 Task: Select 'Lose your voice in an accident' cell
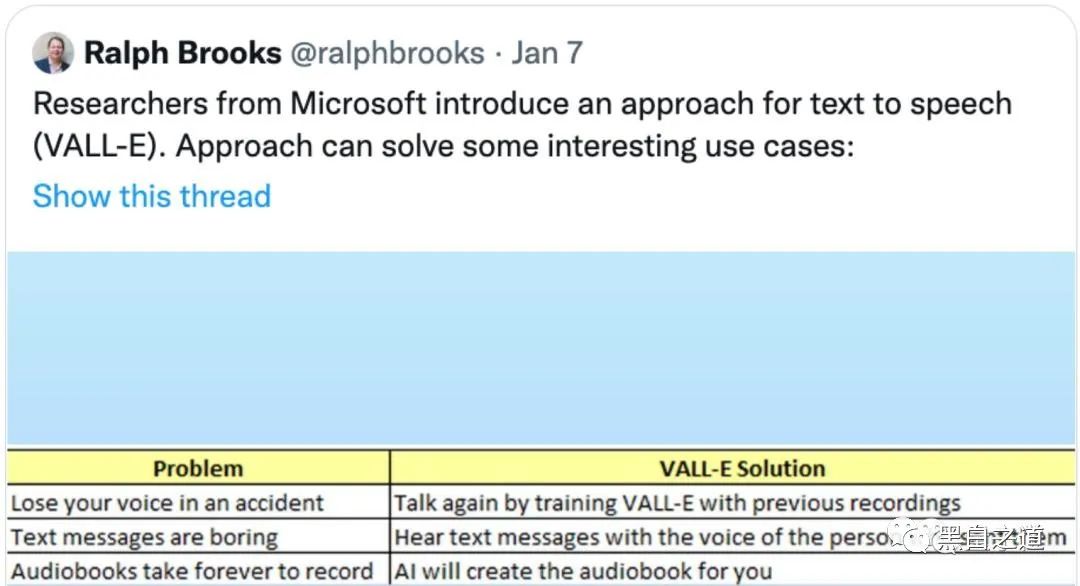coord(198,503)
